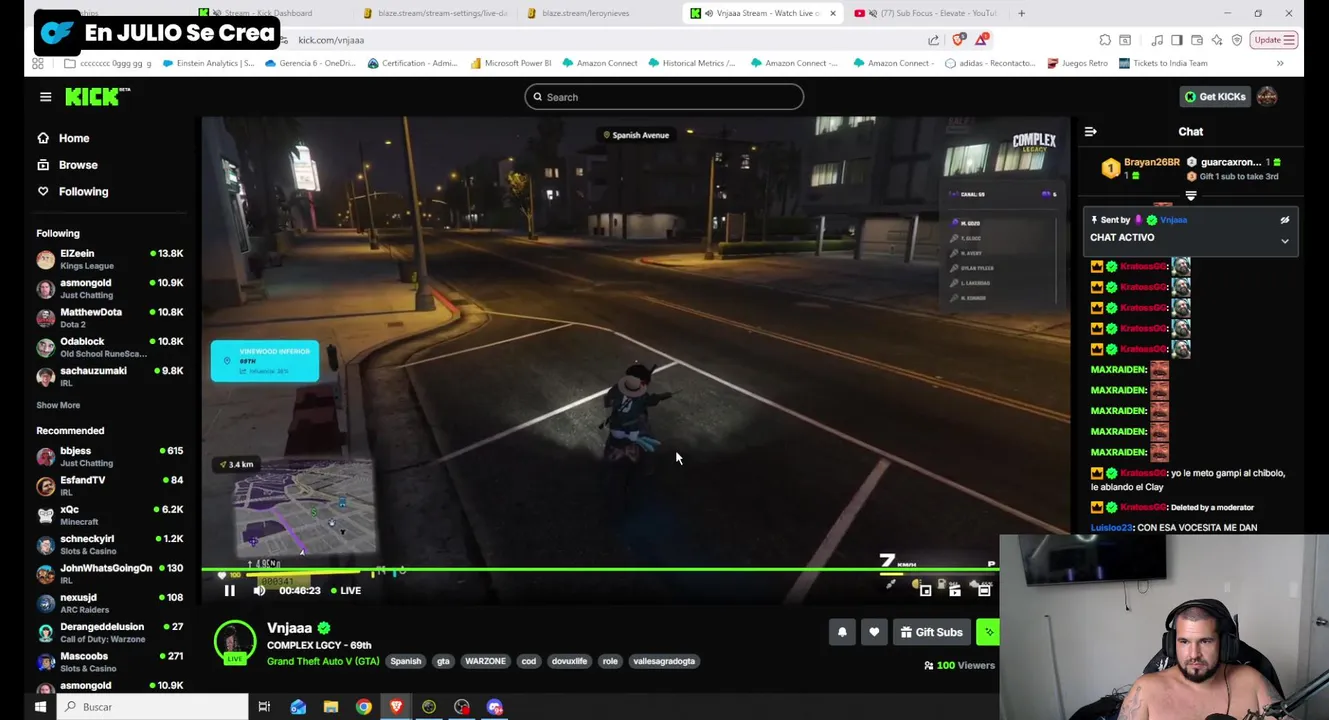The height and width of the screenshot is (720, 1329).
Task: Open a new browser tab
Action: (x=1021, y=13)
